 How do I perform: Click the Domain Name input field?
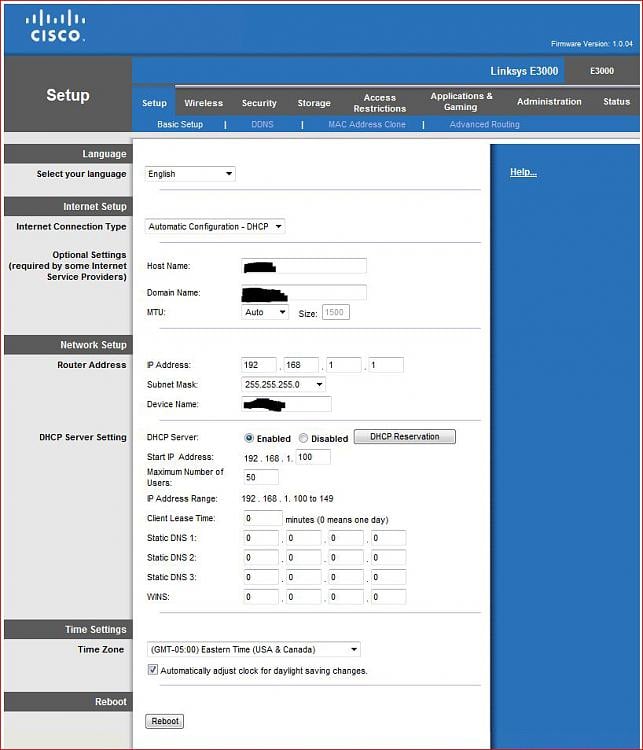pos(304,292)
